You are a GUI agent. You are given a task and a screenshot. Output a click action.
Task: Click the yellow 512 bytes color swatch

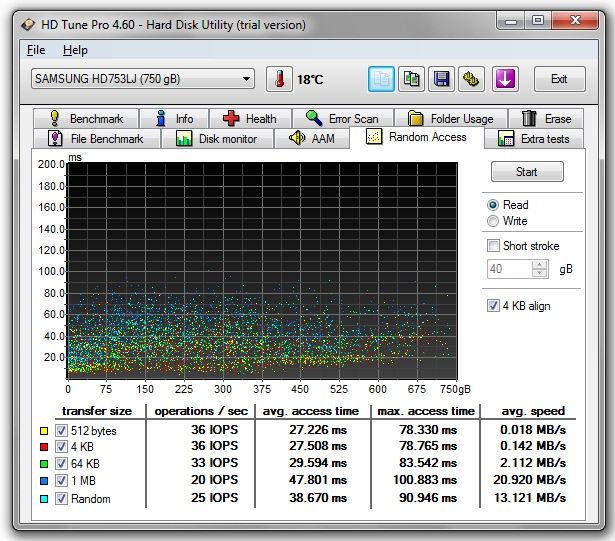(x=44, y=431)
